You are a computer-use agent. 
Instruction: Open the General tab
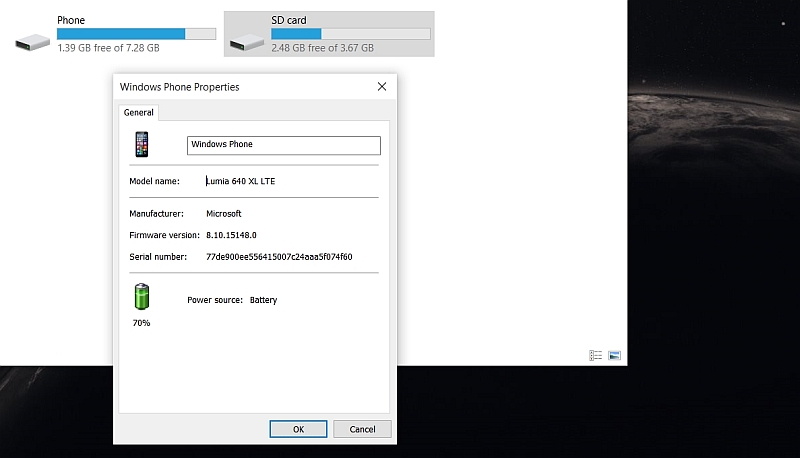(138, 113)
